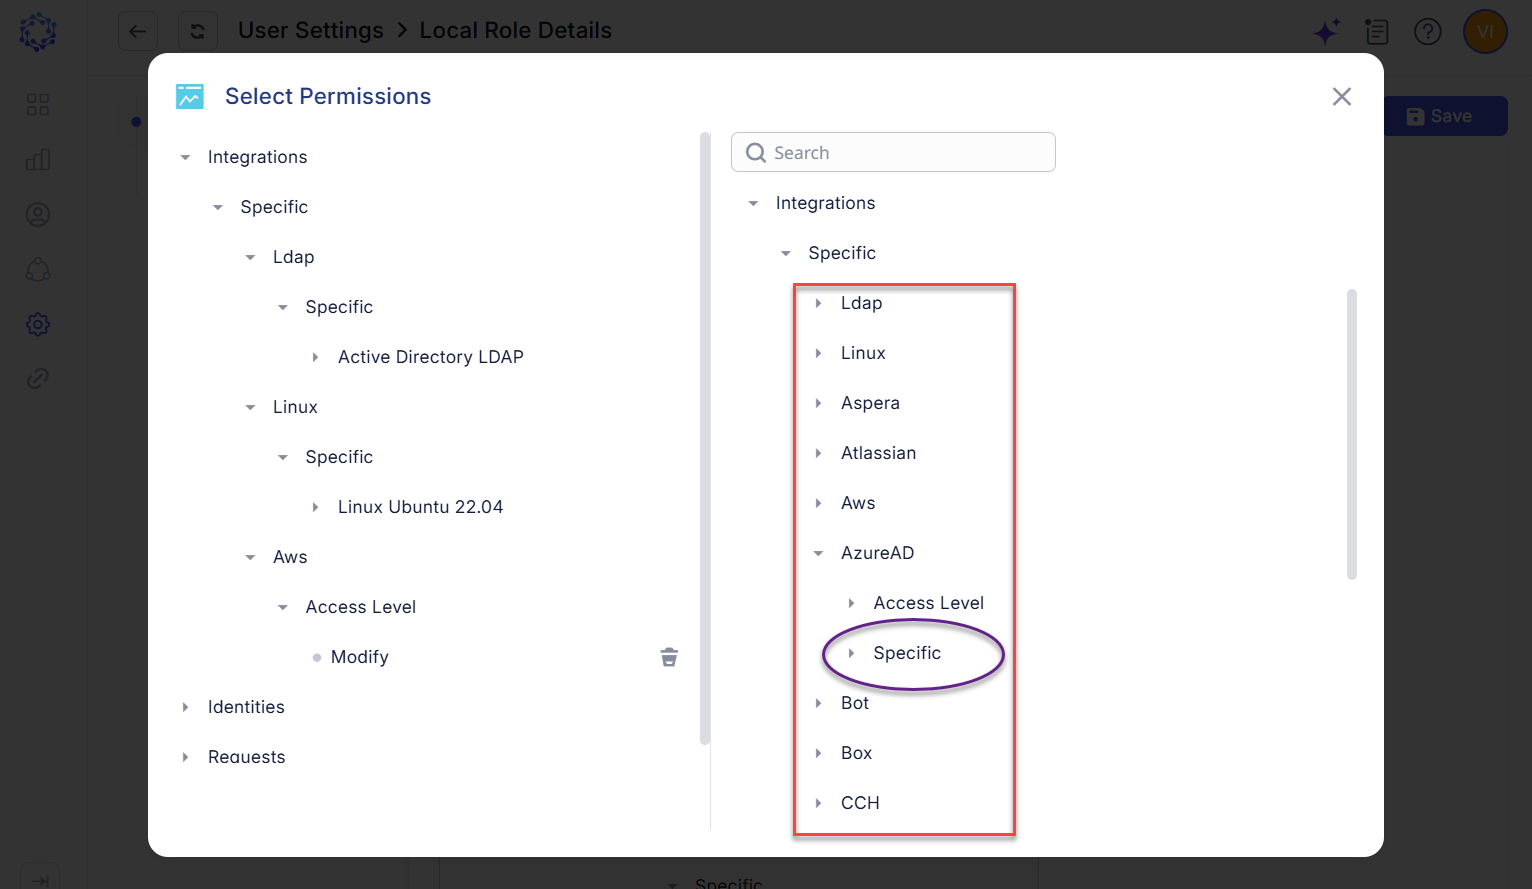Collapse right tree Specific under Integrations
1532x889 pixels.
pos(786,253)
